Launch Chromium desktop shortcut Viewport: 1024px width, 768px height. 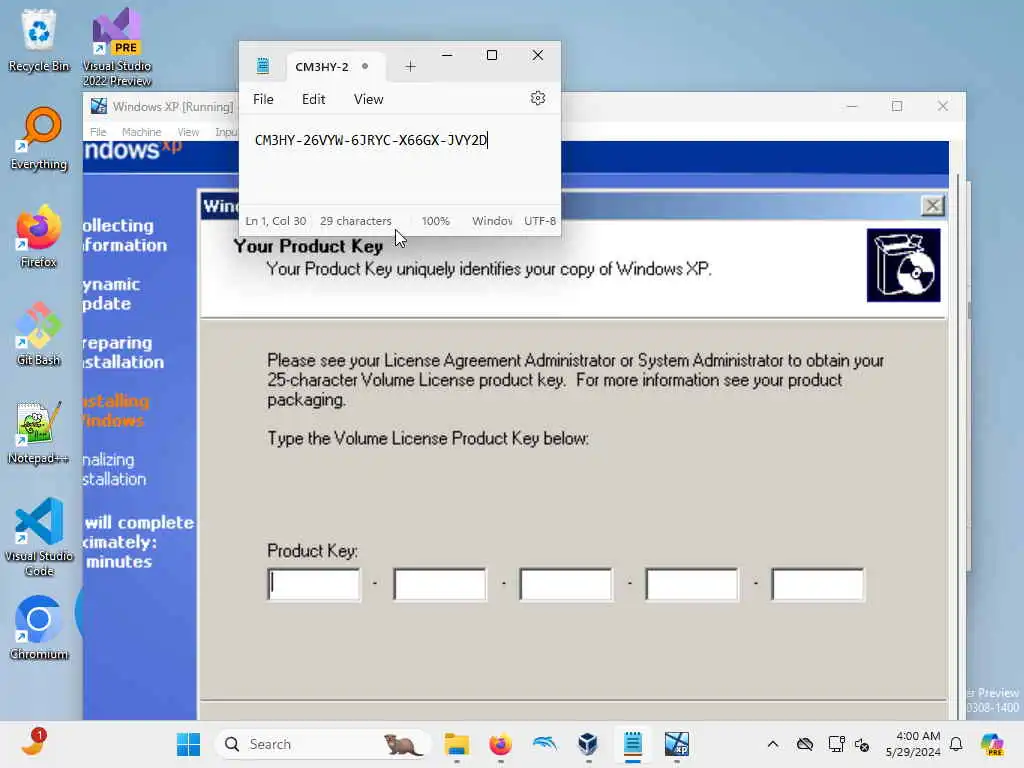tap(39, 628)
